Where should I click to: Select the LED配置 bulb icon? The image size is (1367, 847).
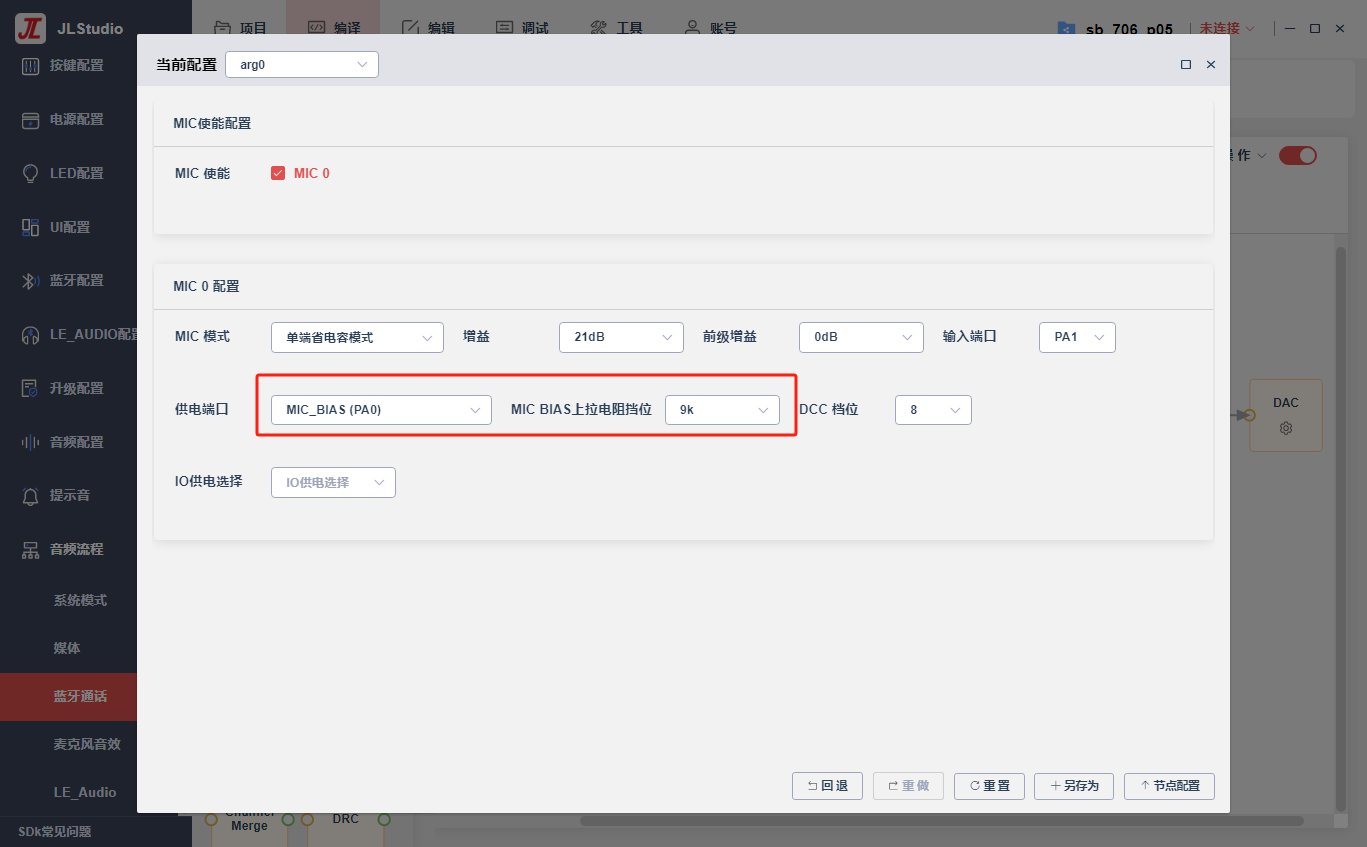tap(31, 173)
